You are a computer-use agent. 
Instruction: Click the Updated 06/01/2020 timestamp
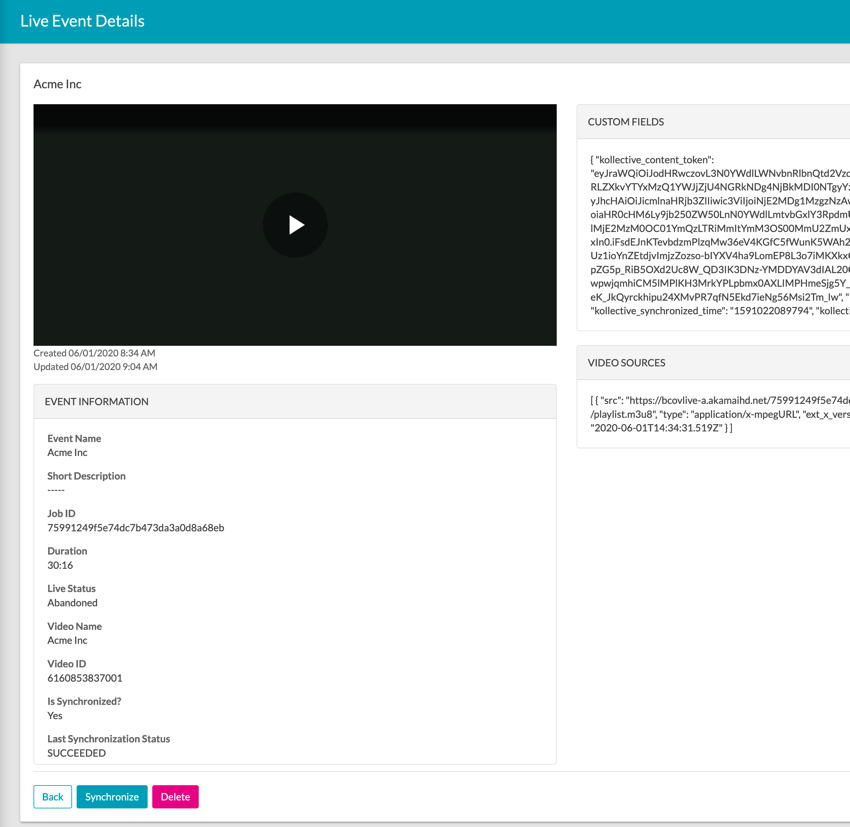pos(95,367)
